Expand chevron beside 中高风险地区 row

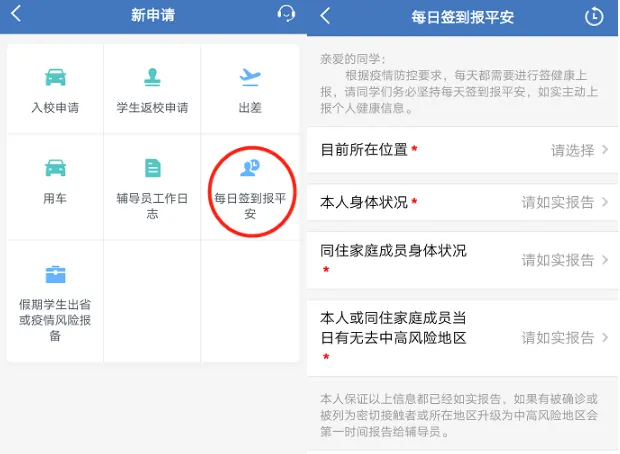click(605, 337)
